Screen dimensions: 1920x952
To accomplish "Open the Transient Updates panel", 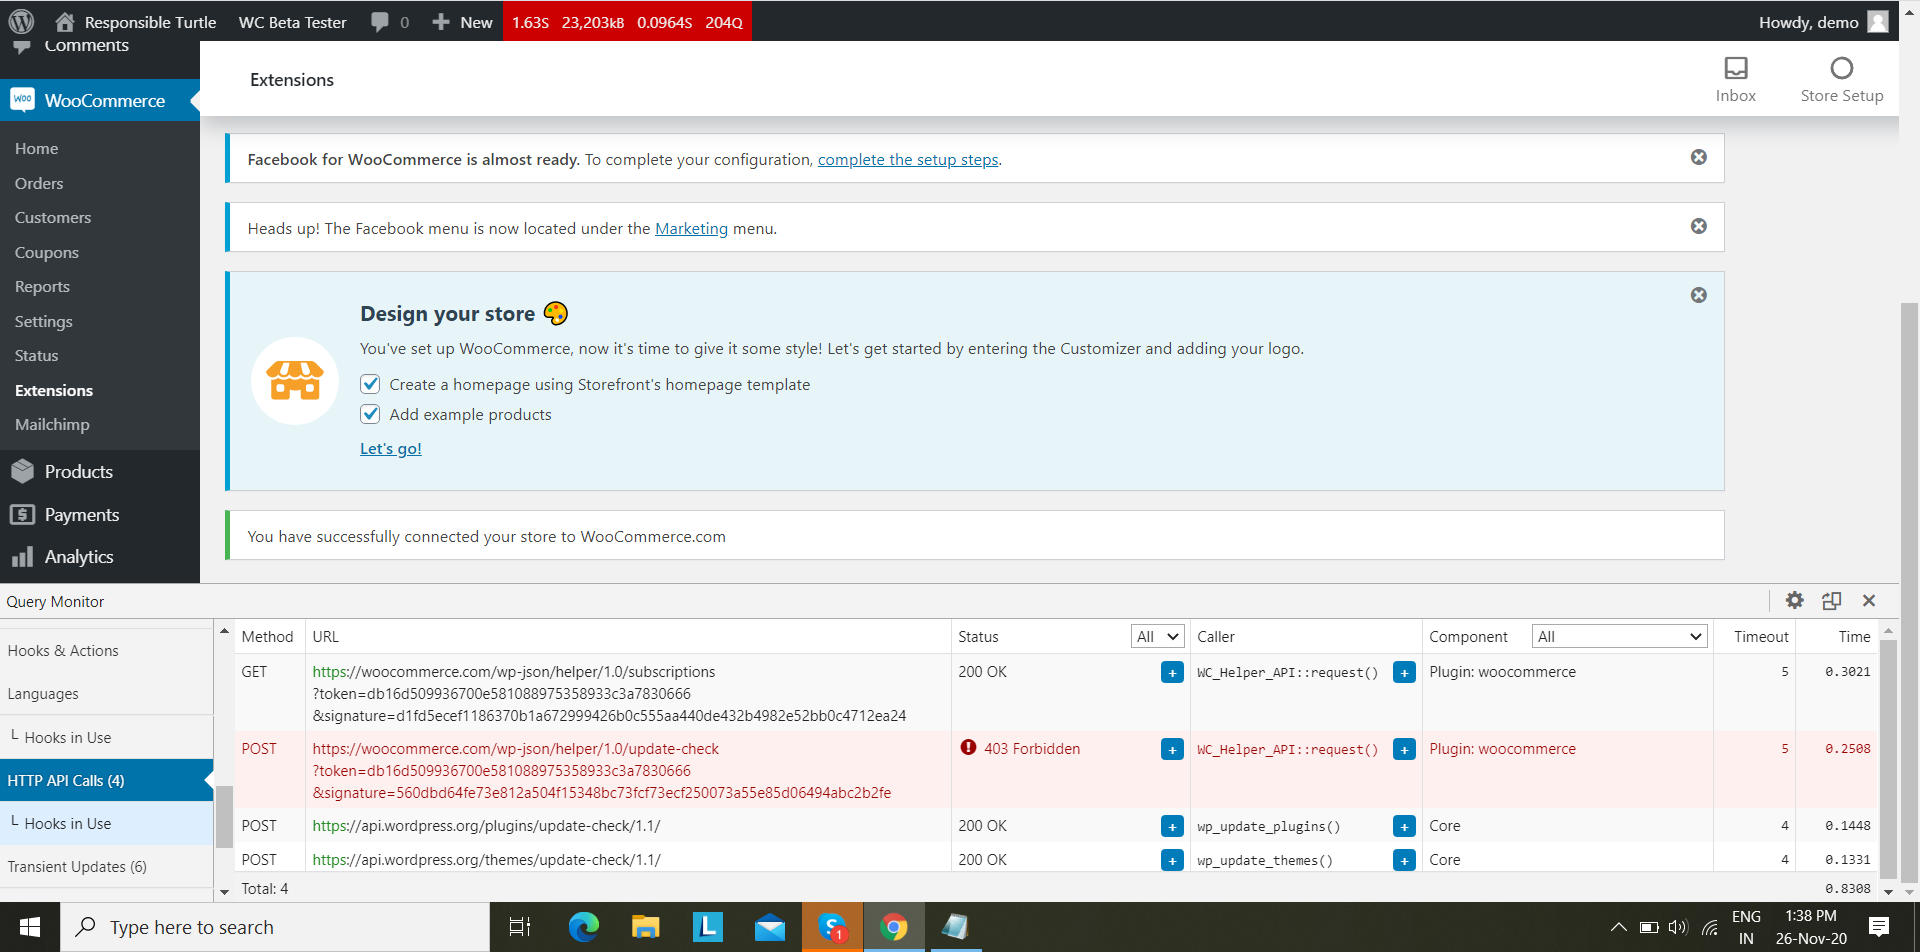I will (77, 866).
